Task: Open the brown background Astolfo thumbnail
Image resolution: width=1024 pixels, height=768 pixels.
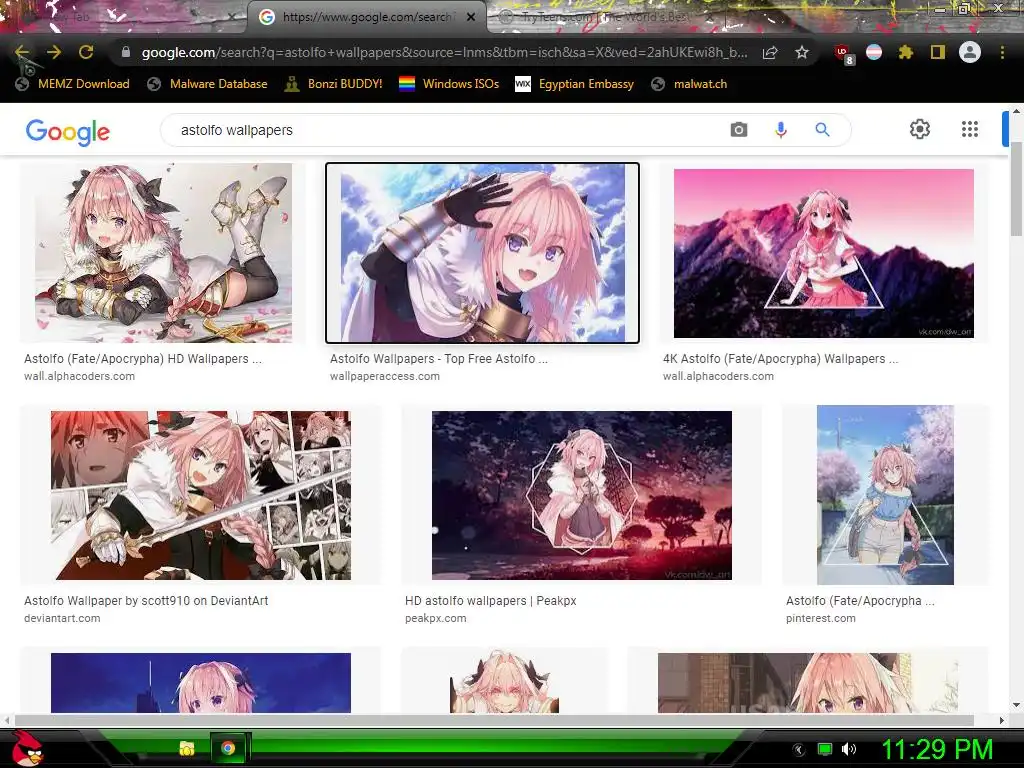Action: point(807,681)
